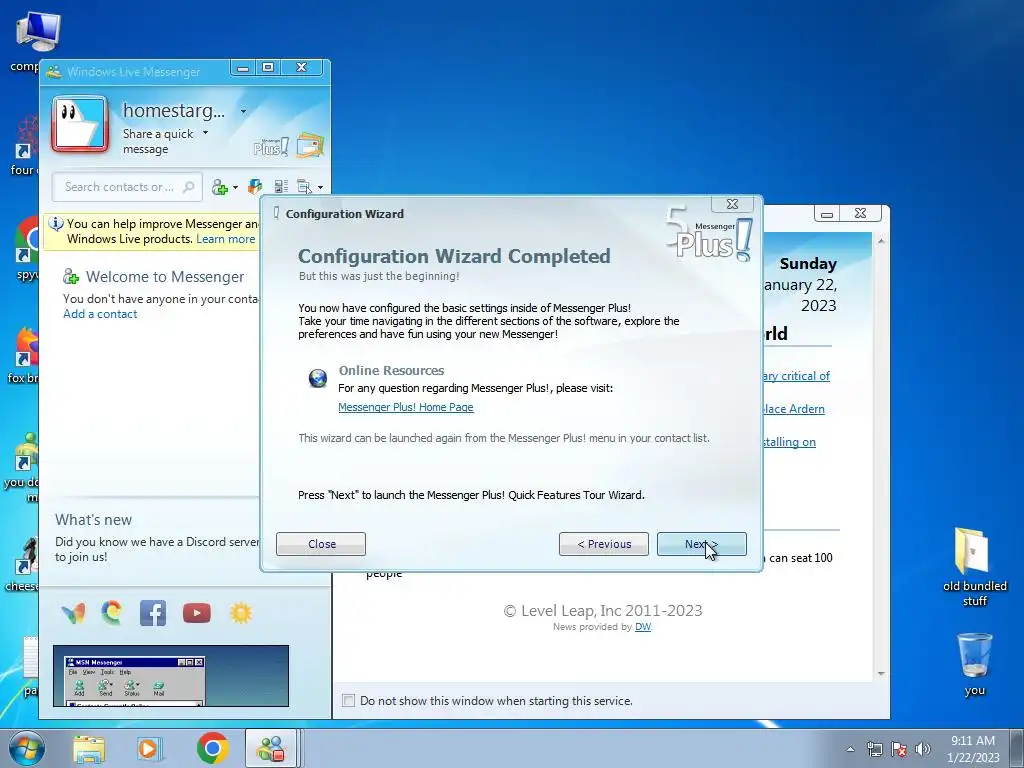The height and width of the screenshot is (768, 1024).
Task: Check 'Do not show this window when starting'
Action: click(x=349, y=701)
